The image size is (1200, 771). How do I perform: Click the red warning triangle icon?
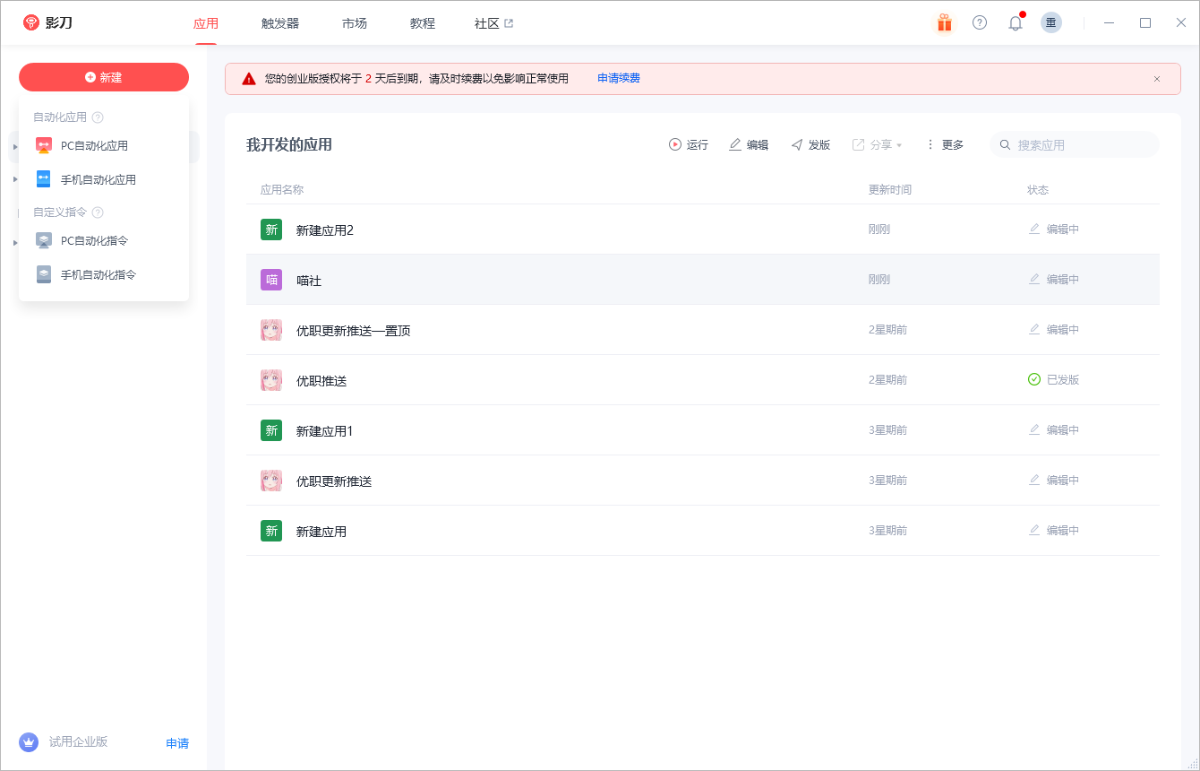[x=249, y=78]
